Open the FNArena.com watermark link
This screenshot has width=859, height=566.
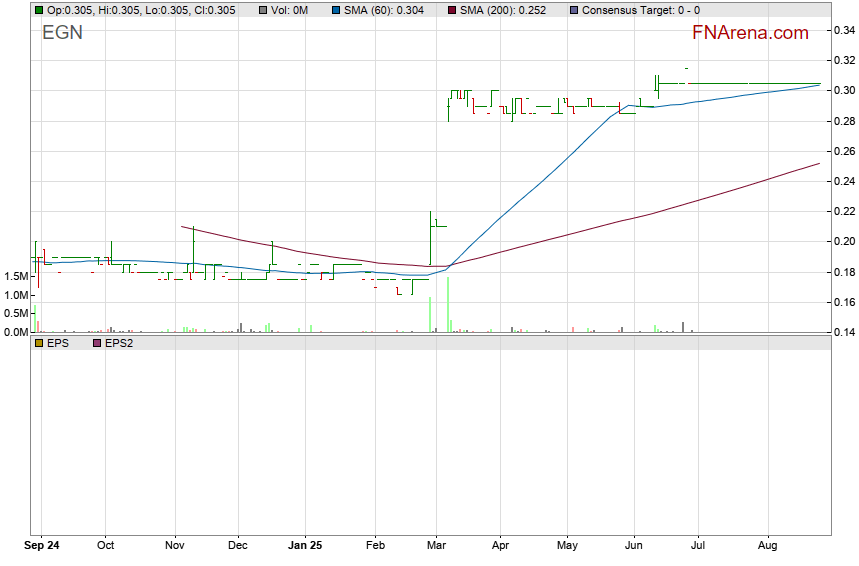750,33
